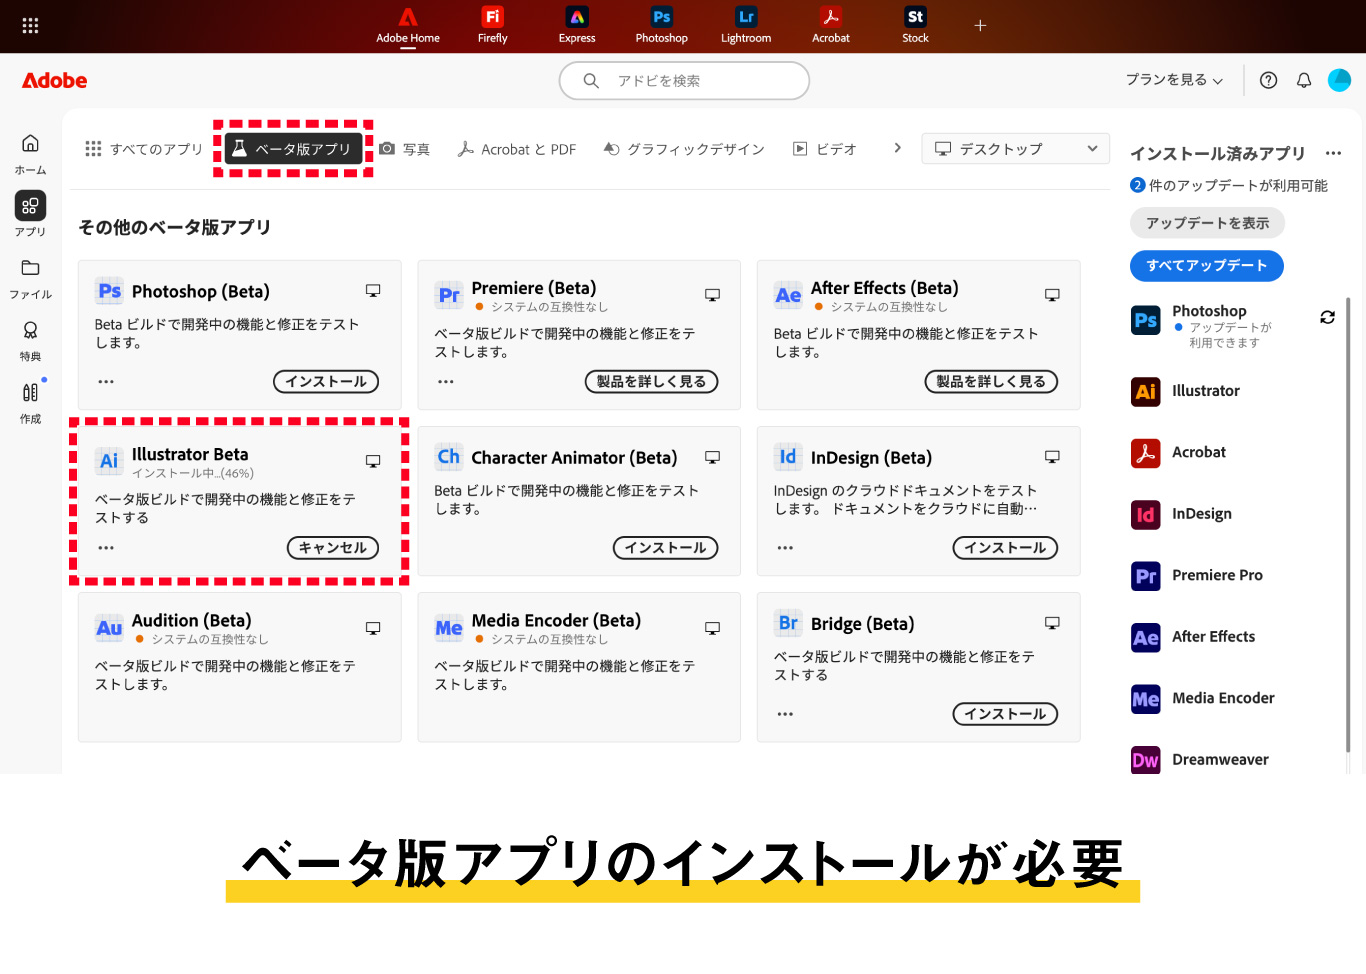Go to Files in left sidebar
This screenshot has width=1366, height=974.
pos(30,277)
